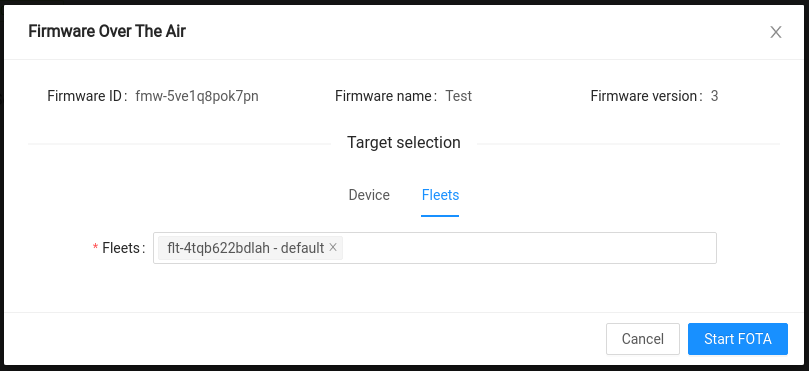
Task: Click the firmware ID value fmw-5ve1q8pok7pn
Action: click(197, 96)
